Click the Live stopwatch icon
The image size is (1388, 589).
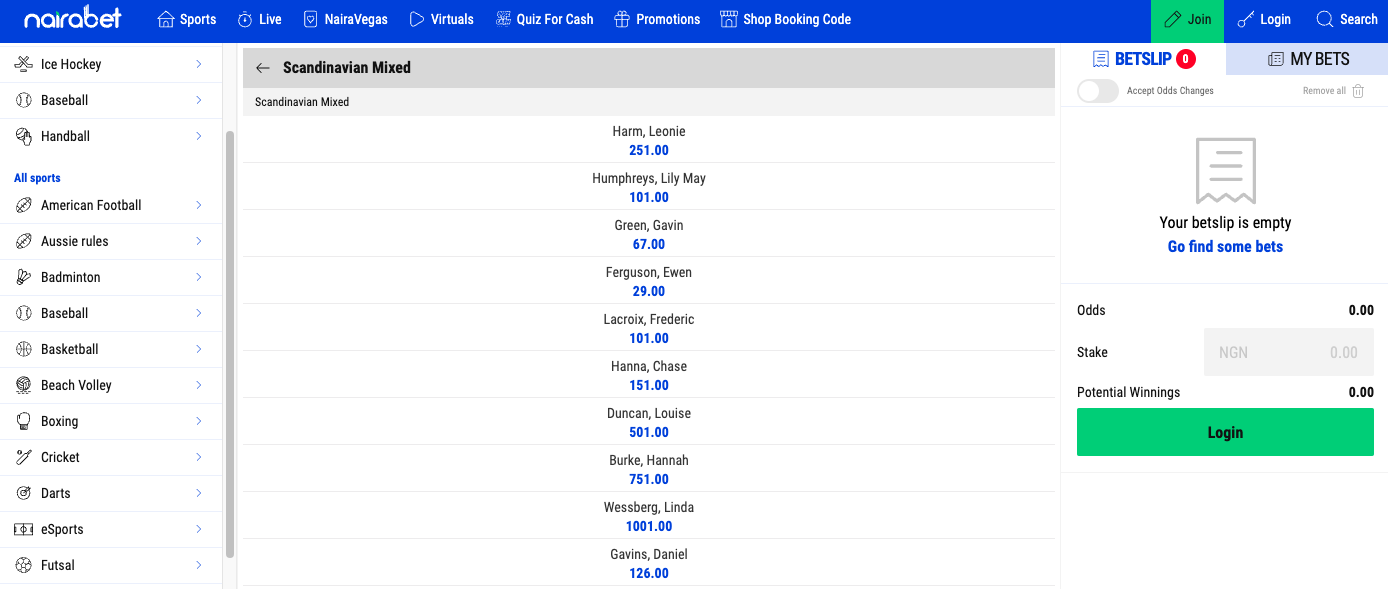click(x=245, y=19)
